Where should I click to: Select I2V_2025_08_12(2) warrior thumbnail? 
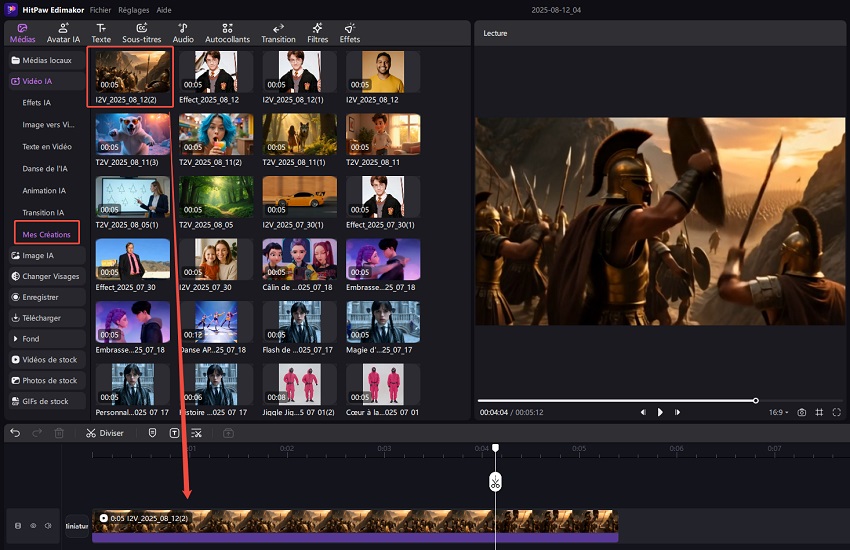(132, 72)
